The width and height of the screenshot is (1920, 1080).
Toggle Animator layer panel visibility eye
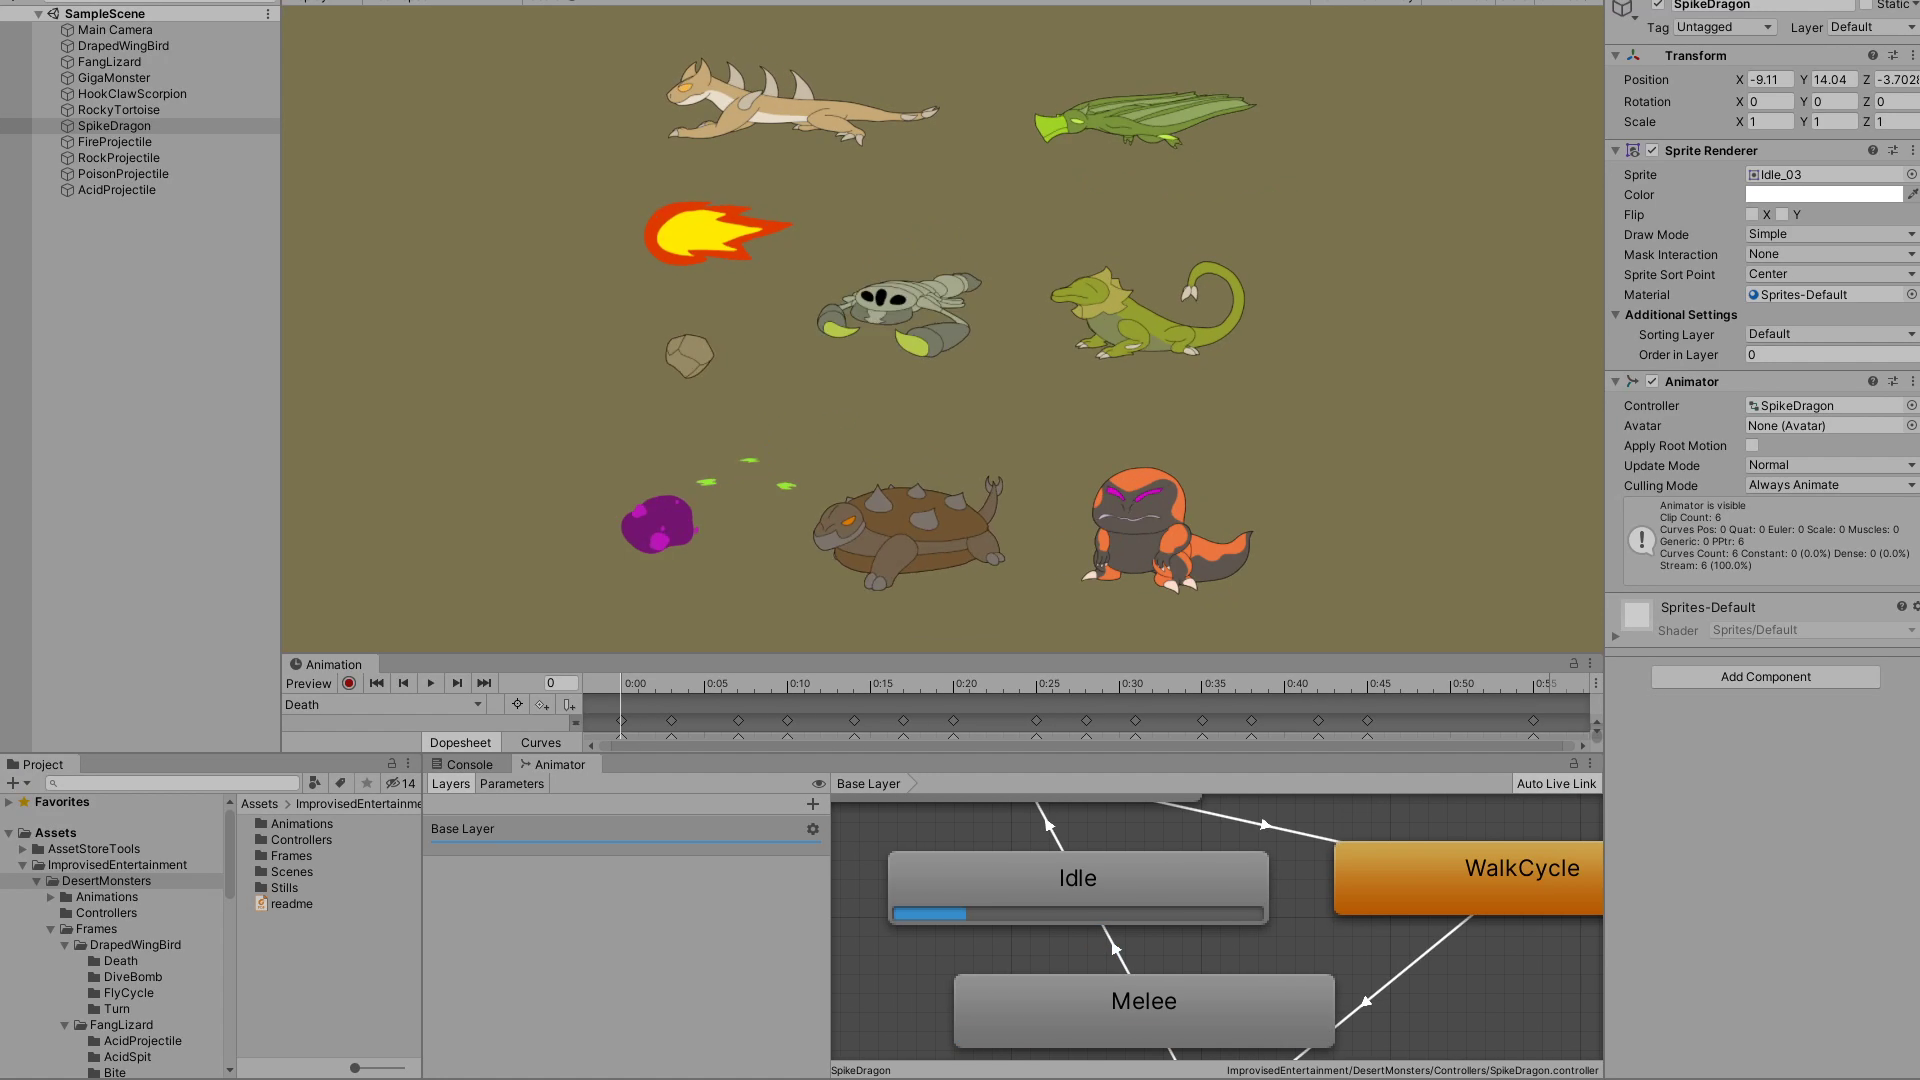pyautogui.click(x=819, y=784)
